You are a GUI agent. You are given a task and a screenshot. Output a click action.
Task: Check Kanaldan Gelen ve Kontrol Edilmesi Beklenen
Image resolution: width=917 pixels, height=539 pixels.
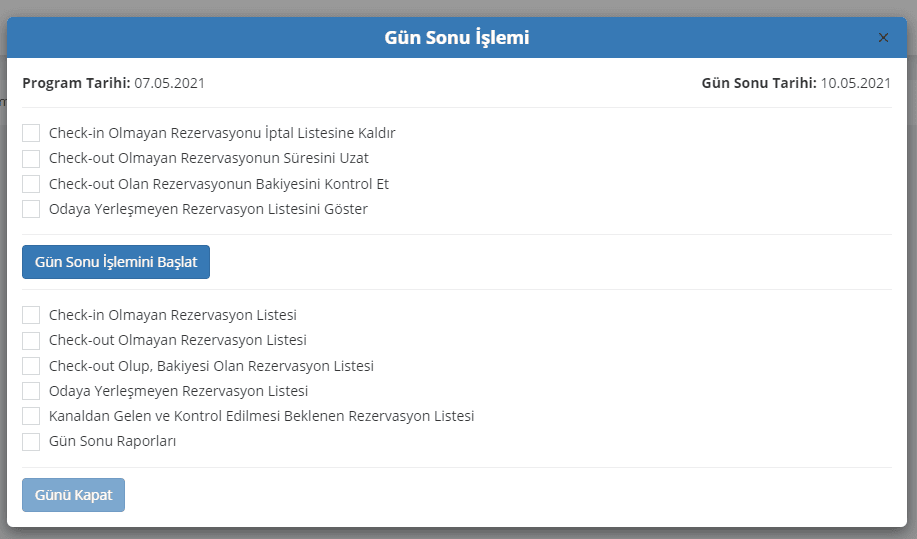(x=31, y=416)
